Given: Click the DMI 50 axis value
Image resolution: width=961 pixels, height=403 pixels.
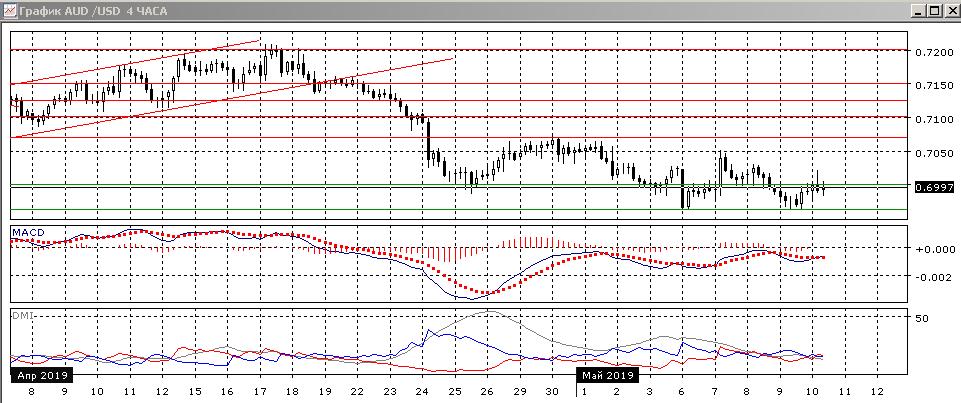Looking at the screenshot, I should 923,318.
